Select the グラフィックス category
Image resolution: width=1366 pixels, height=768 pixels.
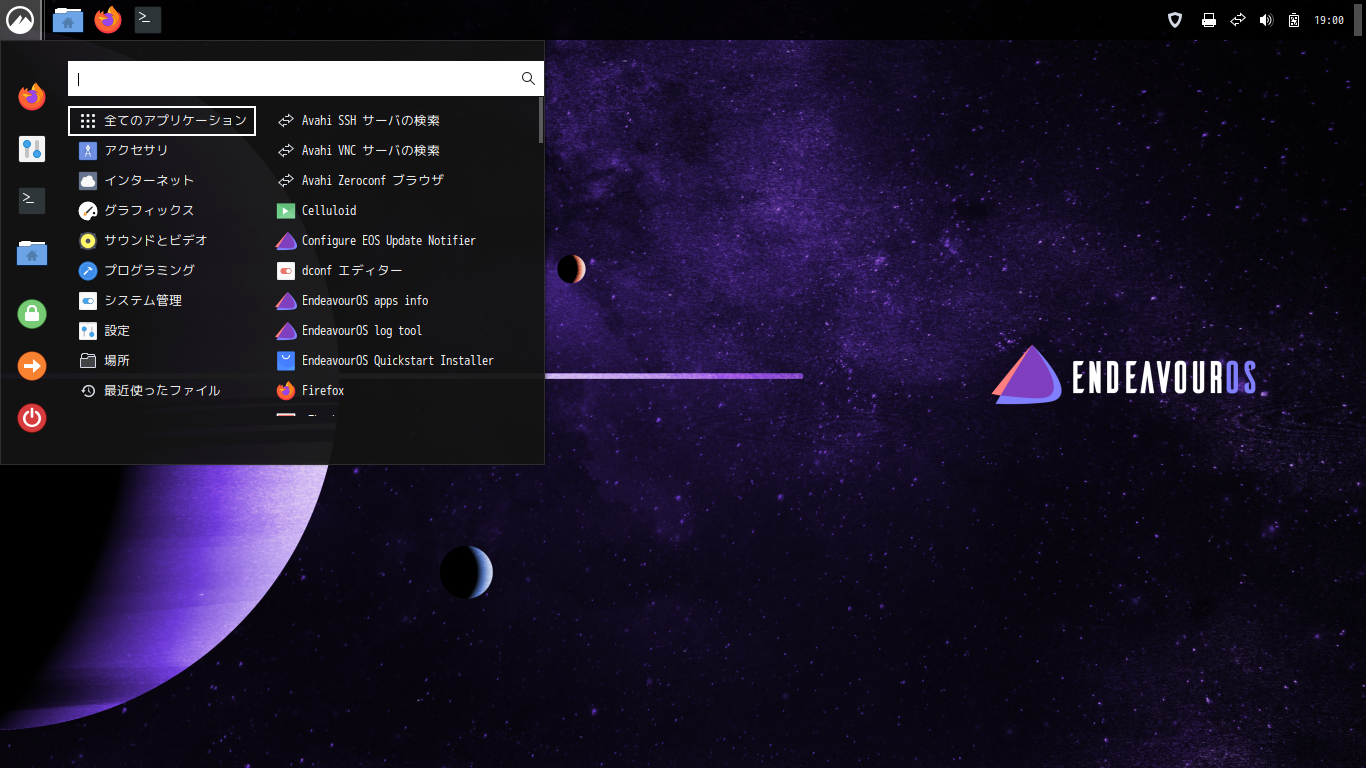[x=162, y=211]
